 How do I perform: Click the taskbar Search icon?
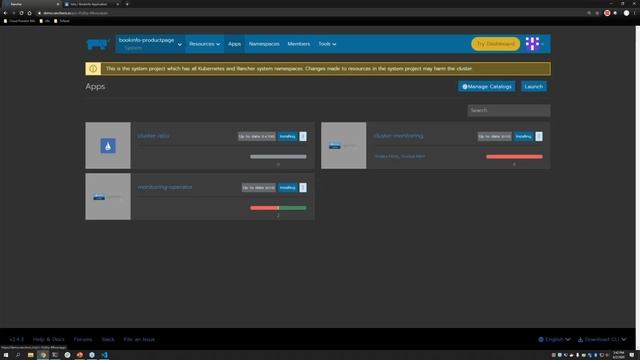pyautogui.click(x=18, y=355)
